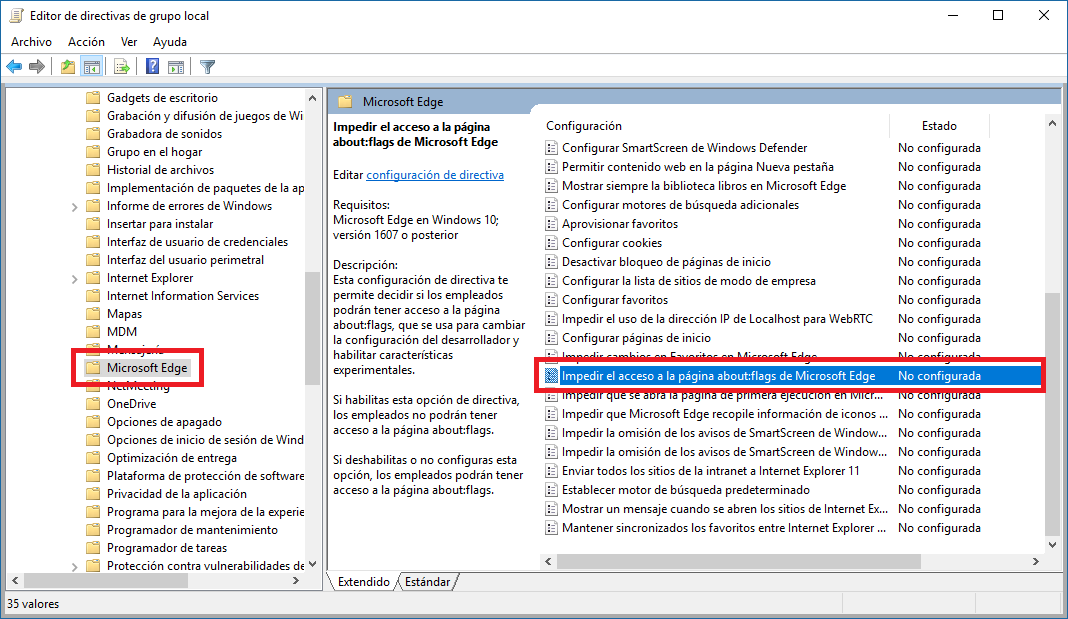Viewport: 1068px width, 619px height.
Task: Select the Historial de archivos folder
Action: point(160,170)
